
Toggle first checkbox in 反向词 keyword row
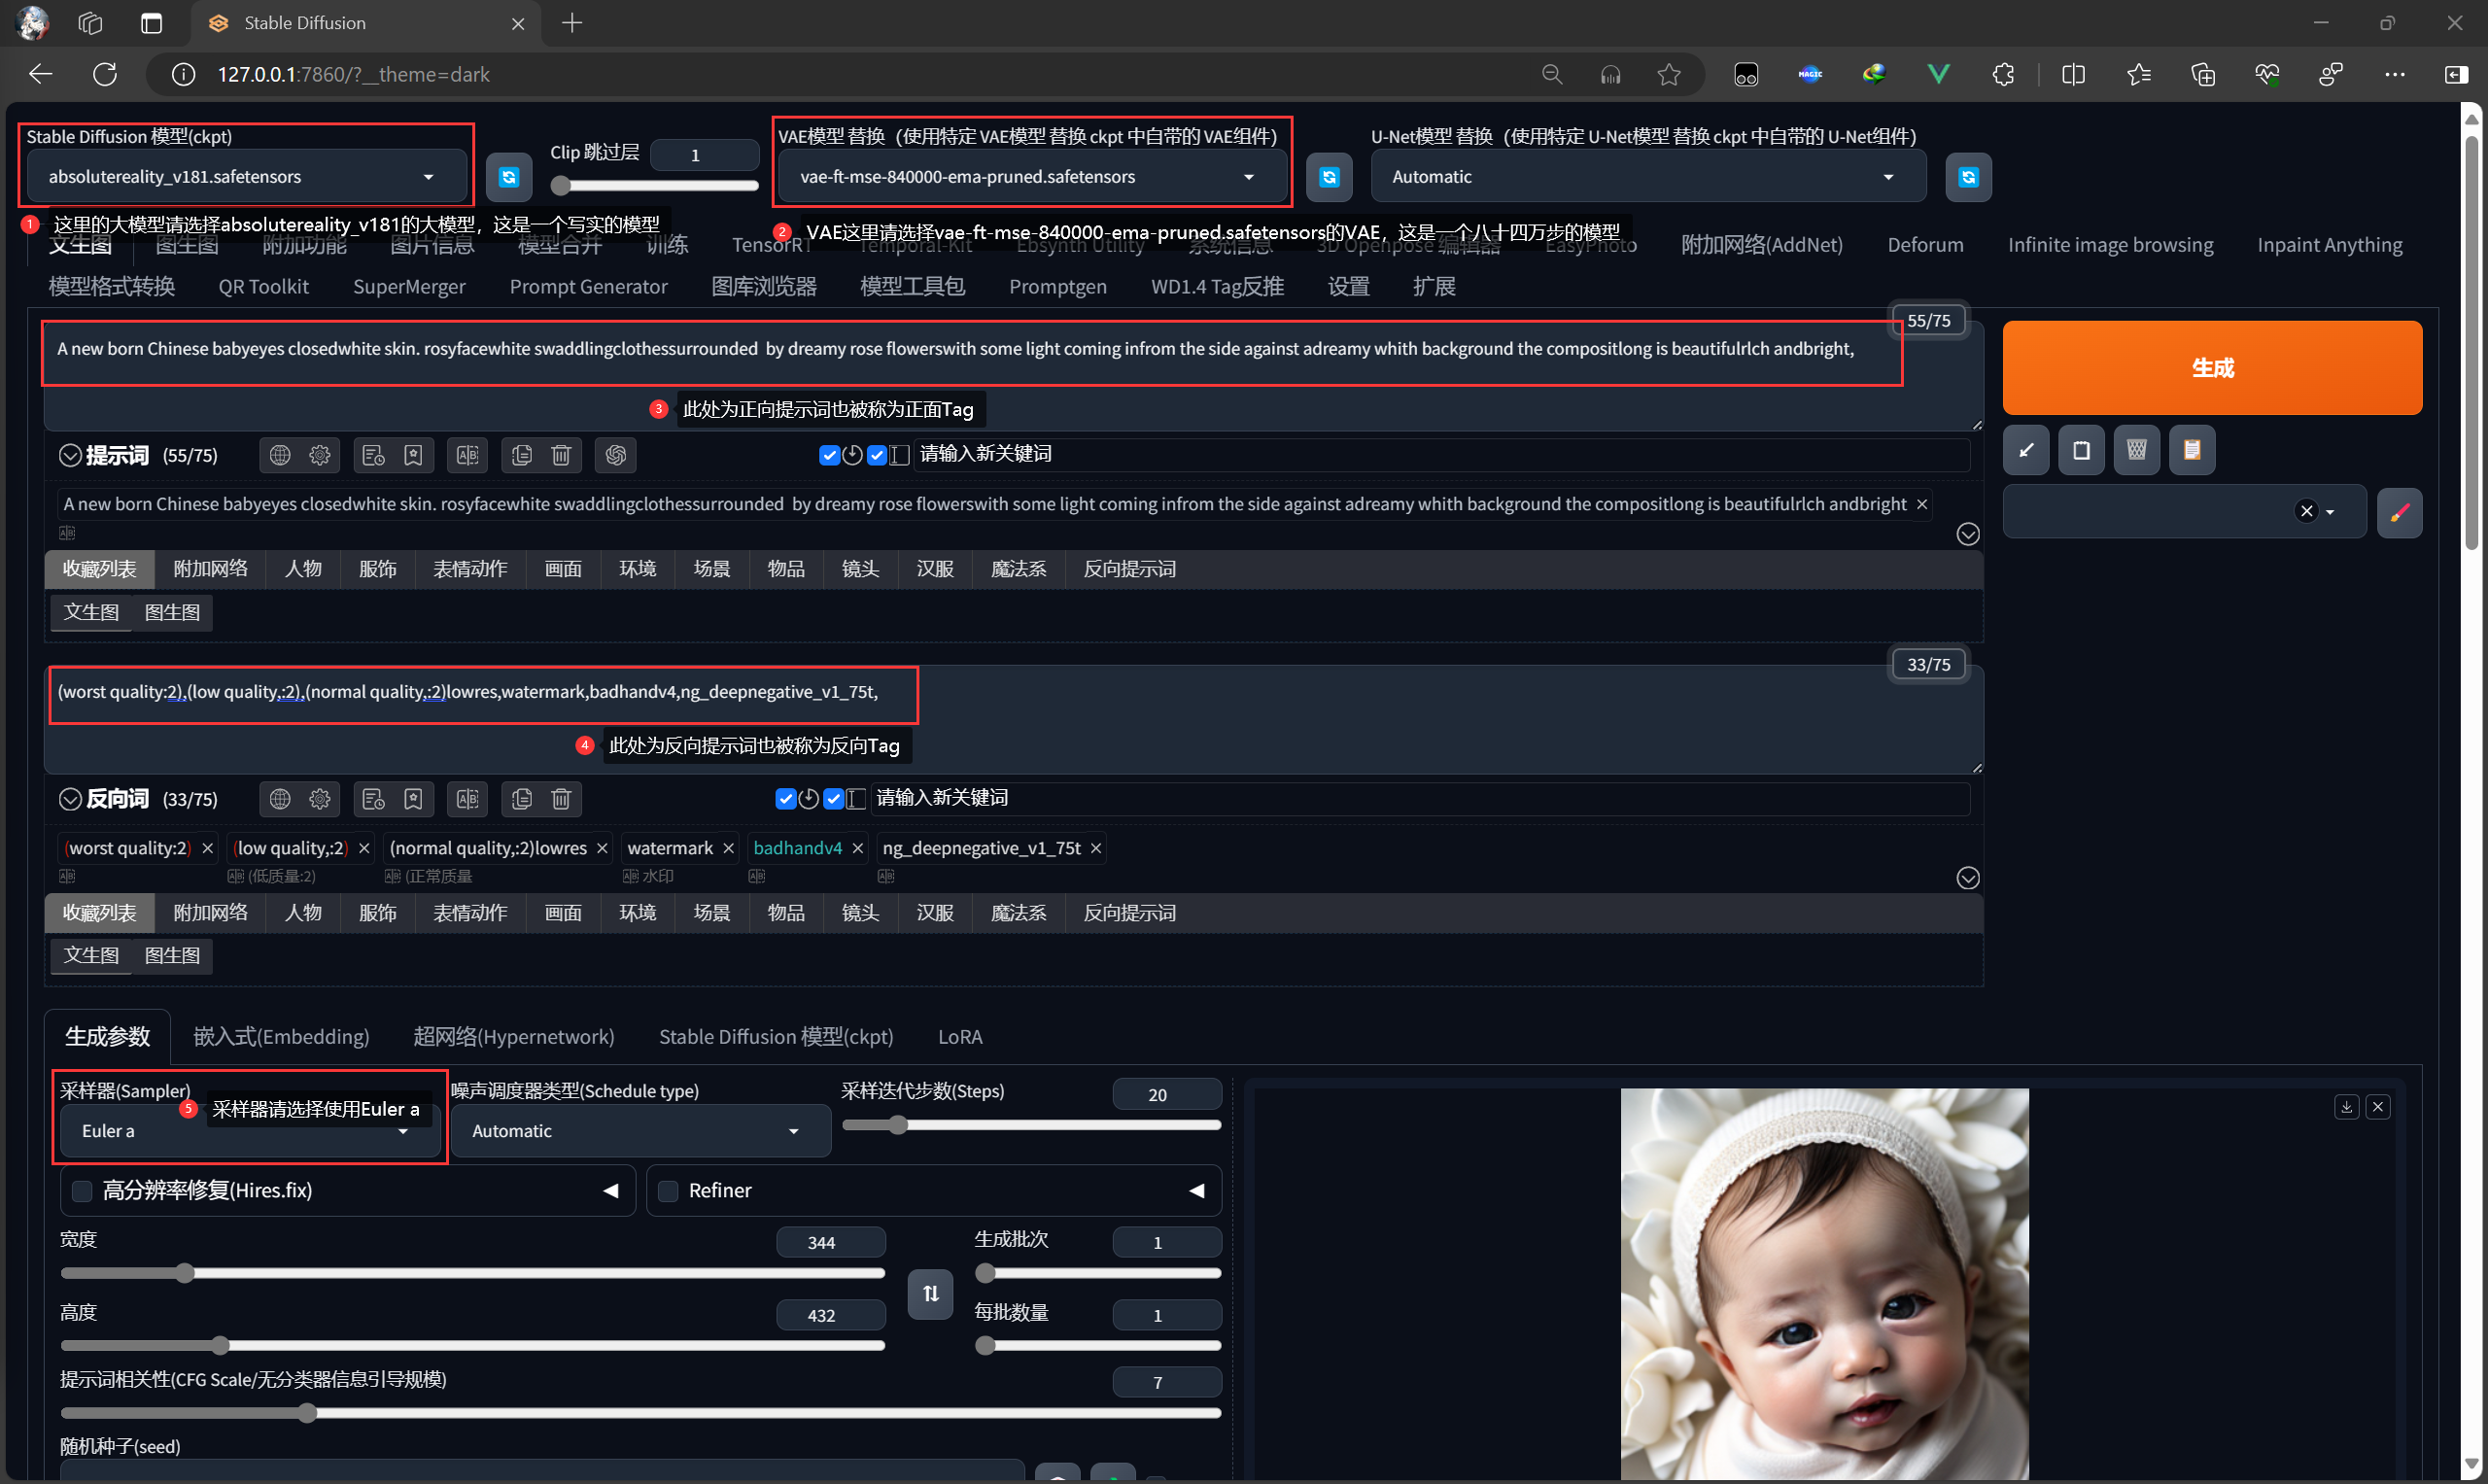785,799
